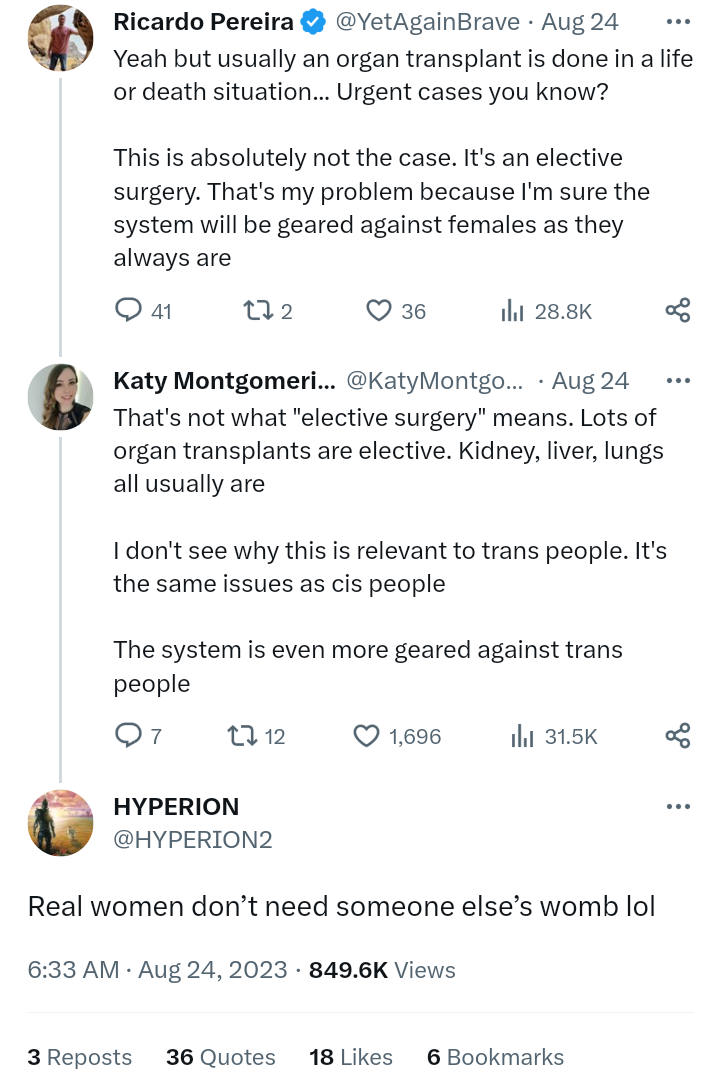720x1084 pixels.
Task: Show the 18 Likes list
Action: point(351,1057)
